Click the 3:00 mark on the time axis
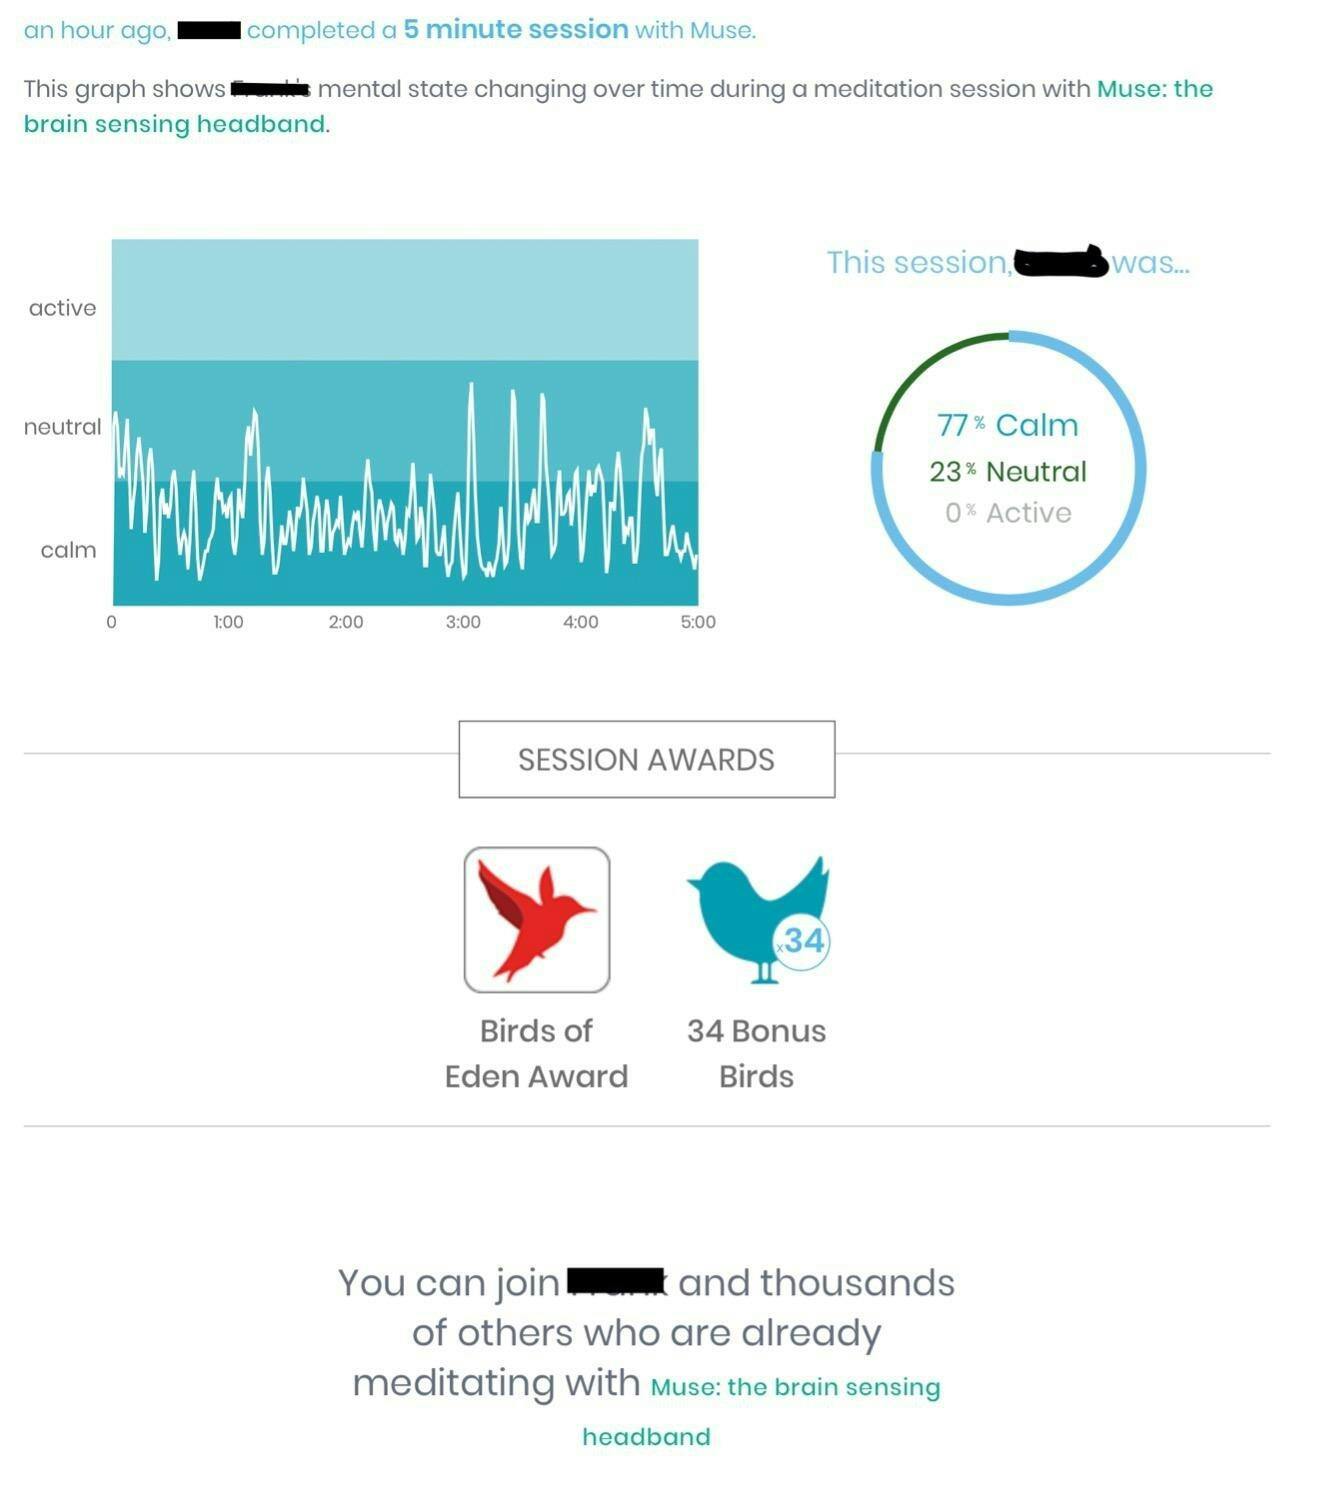The height and width of the screenshot is (1501, 1332). click(463, 622)
